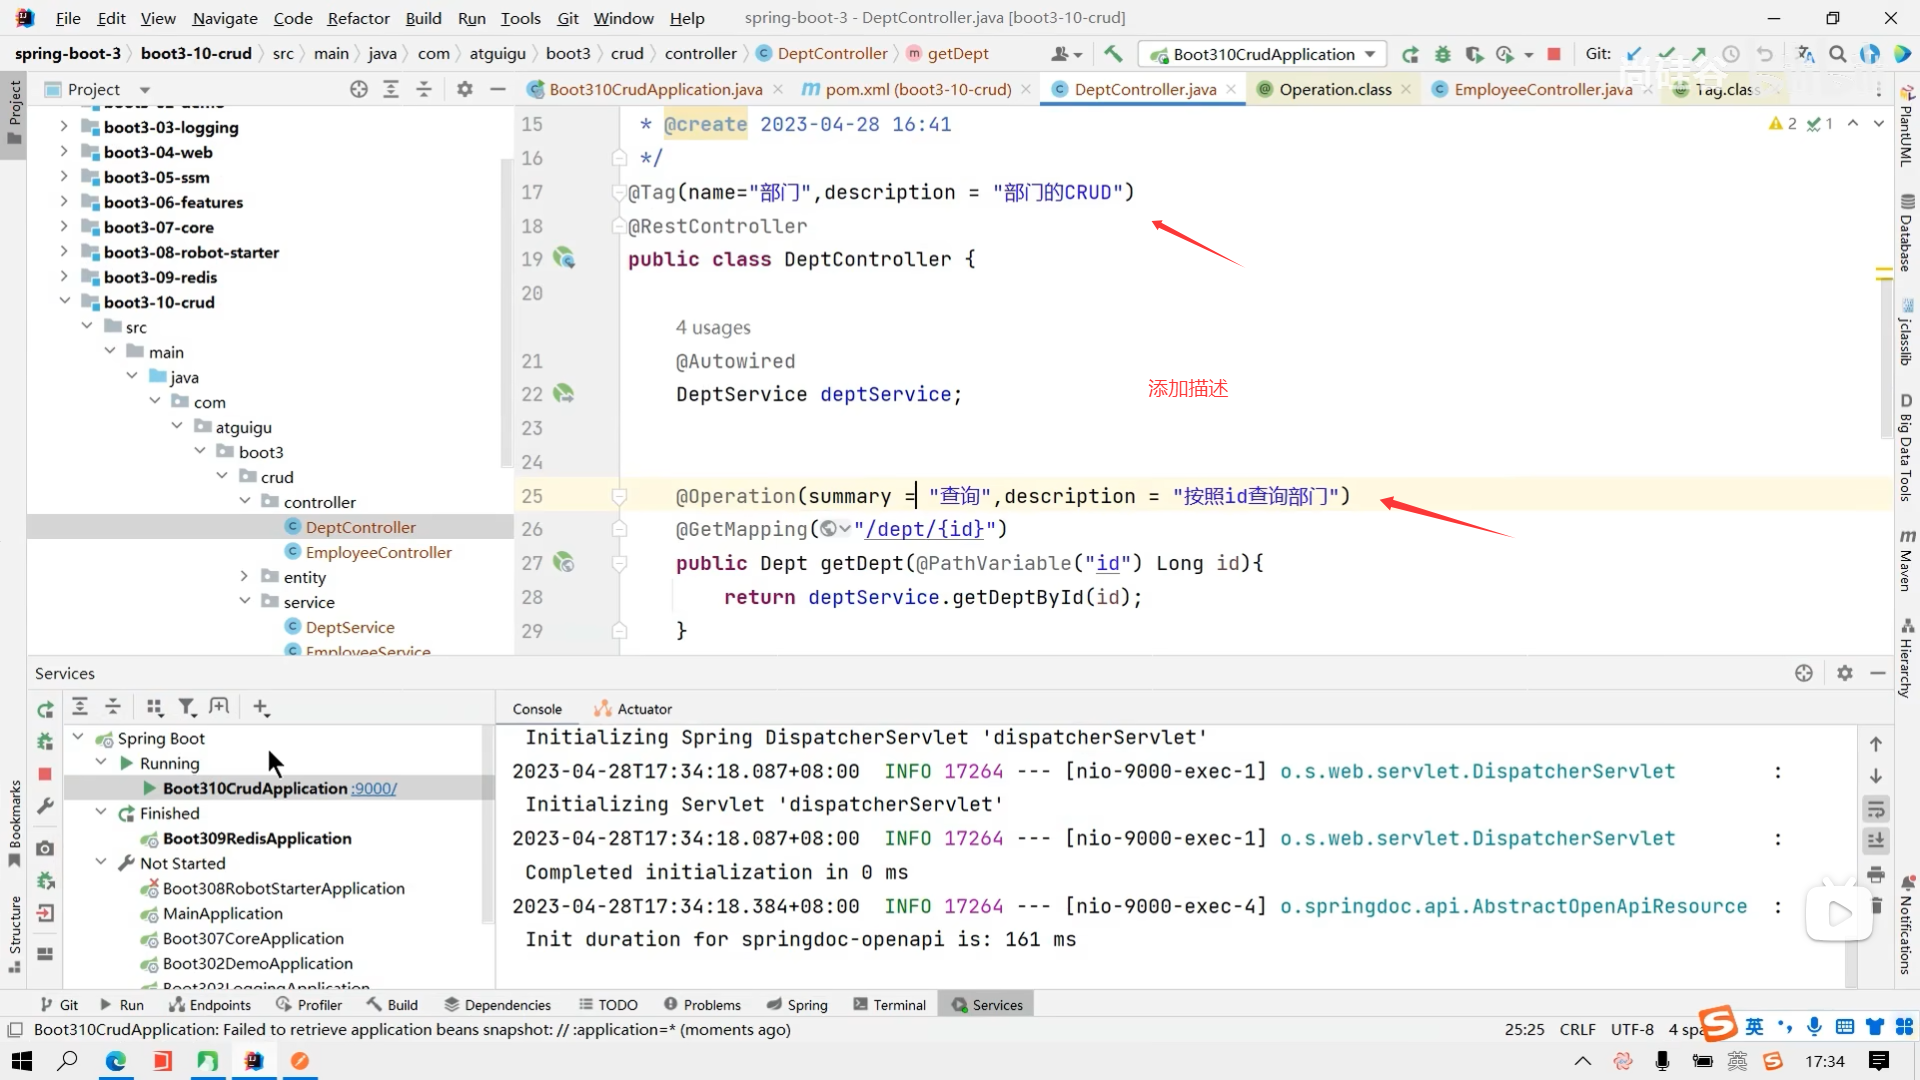Expand the entity folder
Viewport: 1920px width, 1080px height.
pos(244,577)
